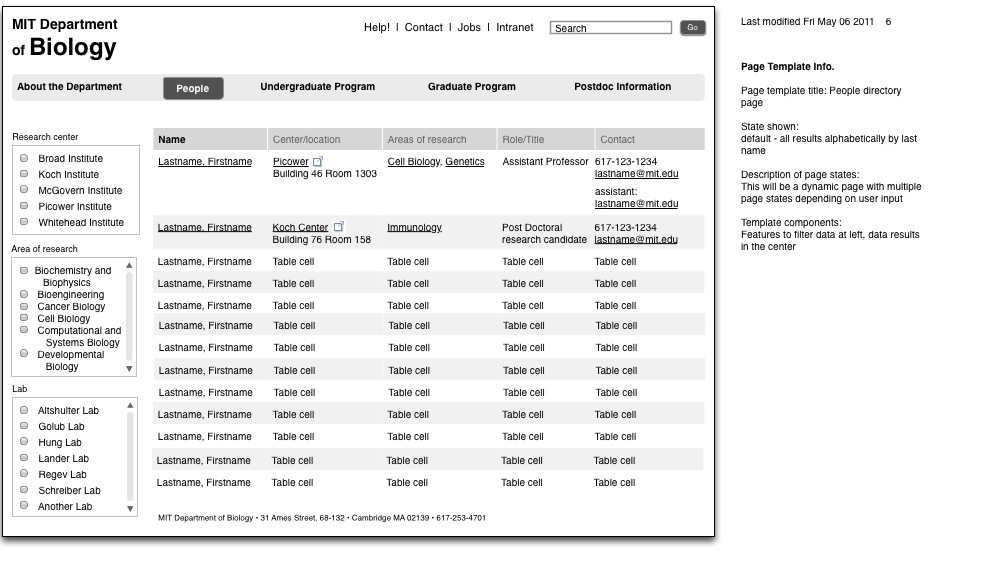Pick the Another Lab radio button

24,505
